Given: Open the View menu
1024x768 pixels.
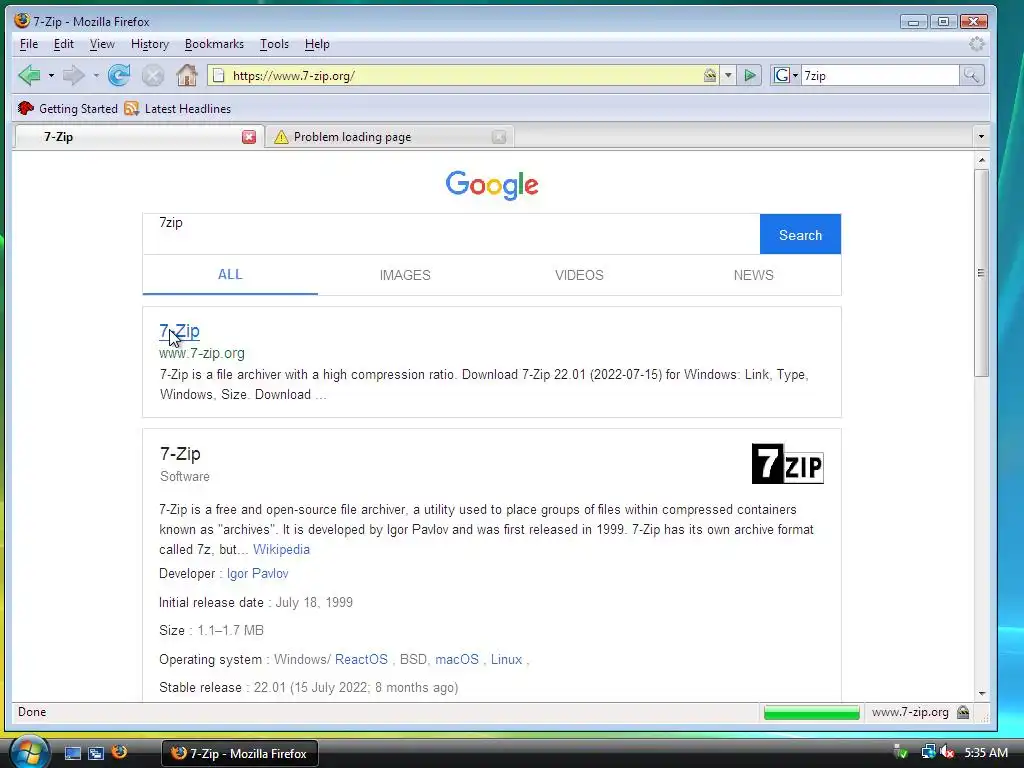Looking at the screenshot, I should click(x=102, y=44).
